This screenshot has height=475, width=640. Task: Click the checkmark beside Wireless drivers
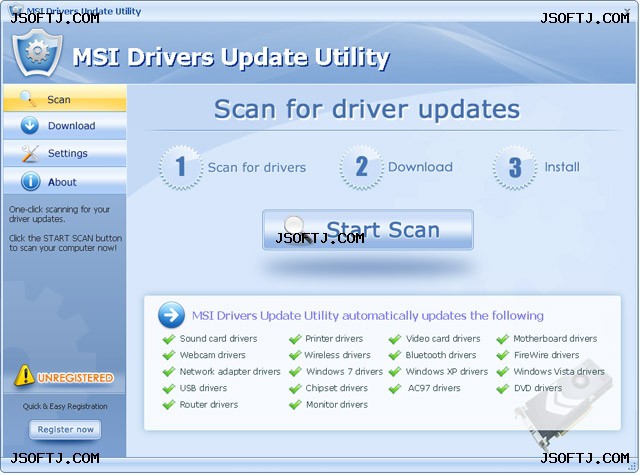click(x=295, y=355)
